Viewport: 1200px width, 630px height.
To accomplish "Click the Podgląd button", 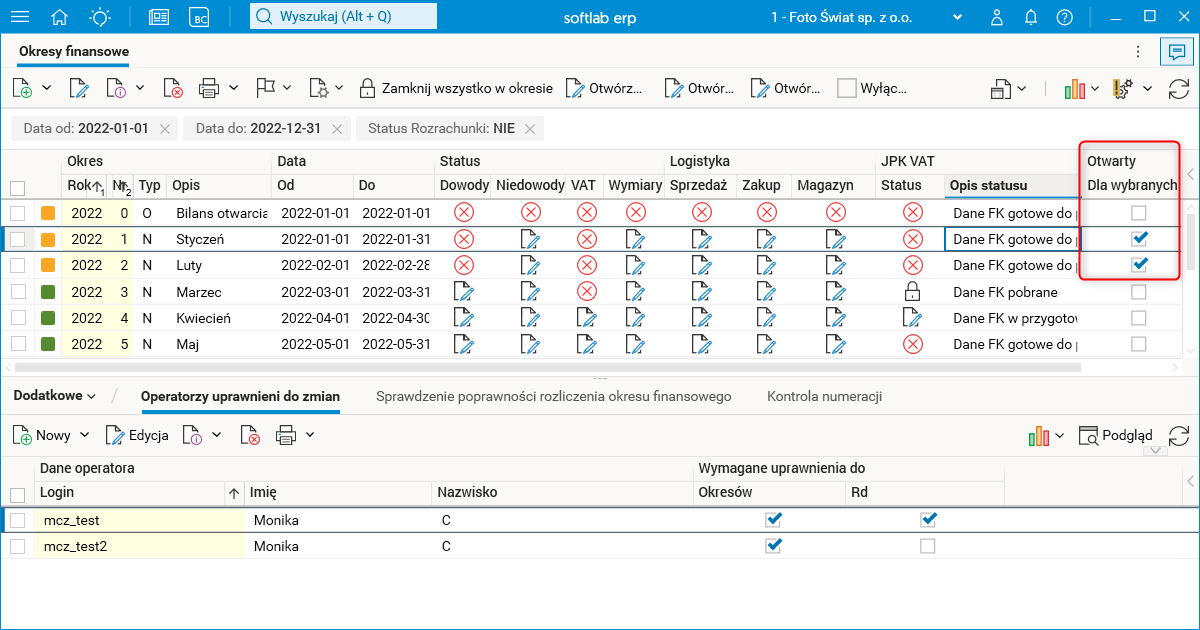I will [x=1116, y=435].
